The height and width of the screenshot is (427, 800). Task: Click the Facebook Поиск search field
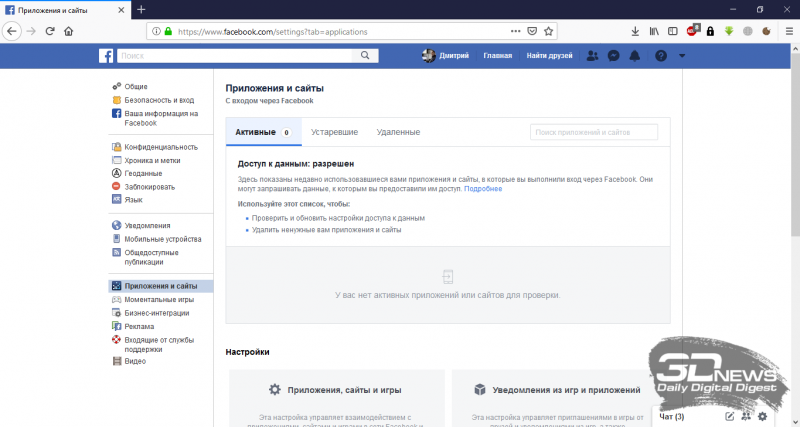pos(235,56)
